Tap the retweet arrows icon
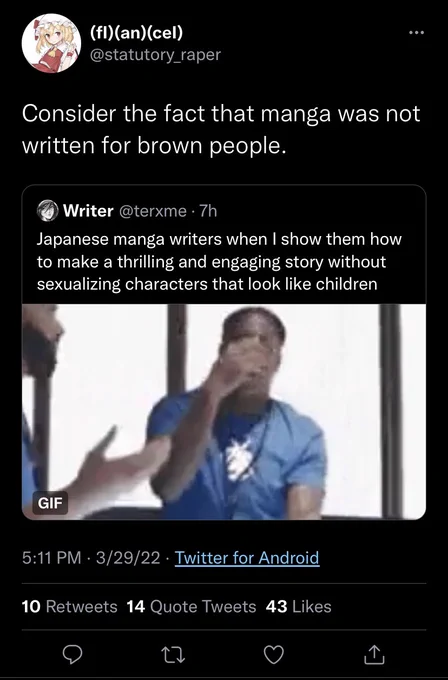This screenshot has width=448, height=680. [173, 655]
